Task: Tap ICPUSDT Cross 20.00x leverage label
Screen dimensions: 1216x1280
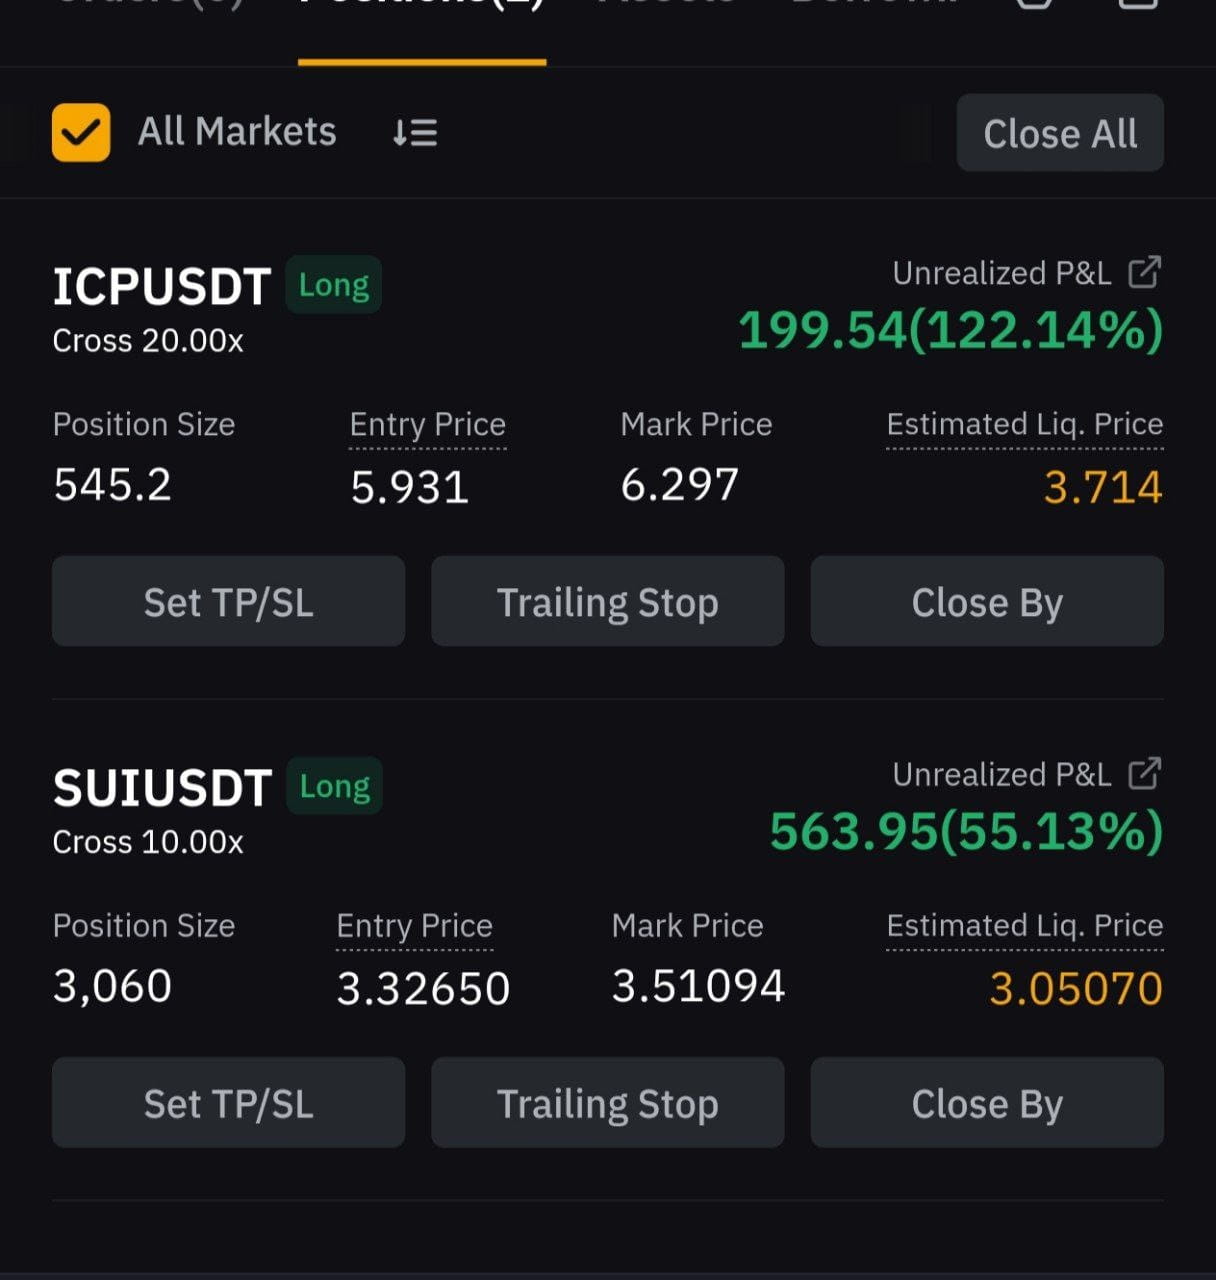Action: click(x=148, y=341)
